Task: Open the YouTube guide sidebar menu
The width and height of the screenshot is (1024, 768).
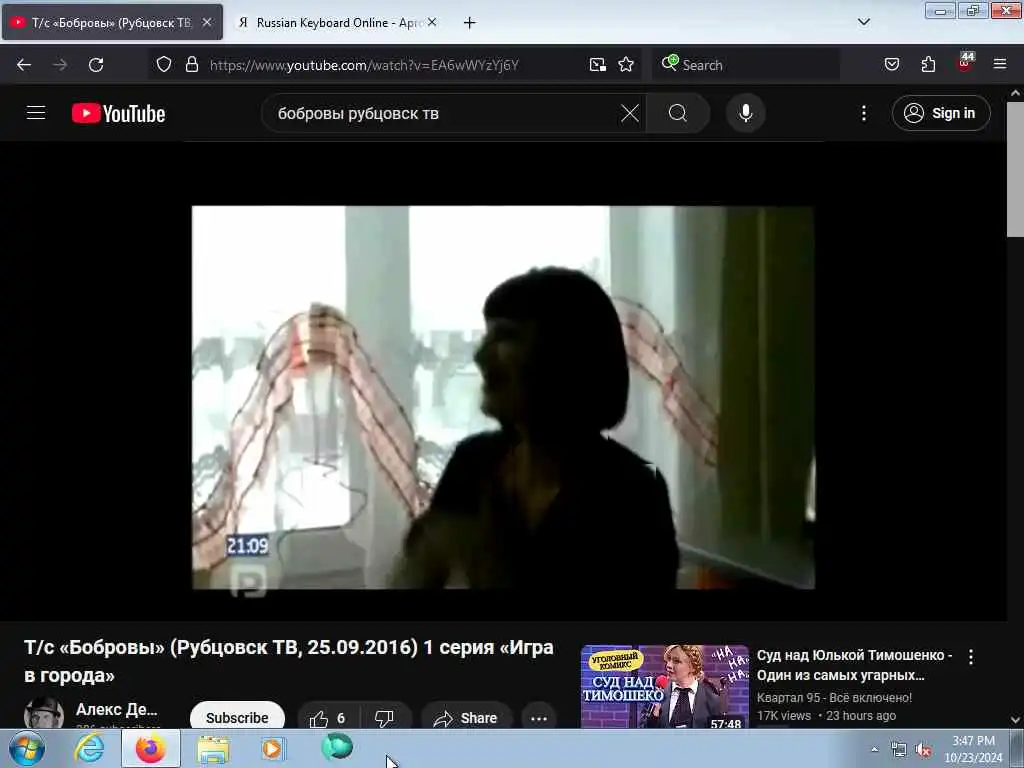Action: pyautogui.click(x=36, y=113)
